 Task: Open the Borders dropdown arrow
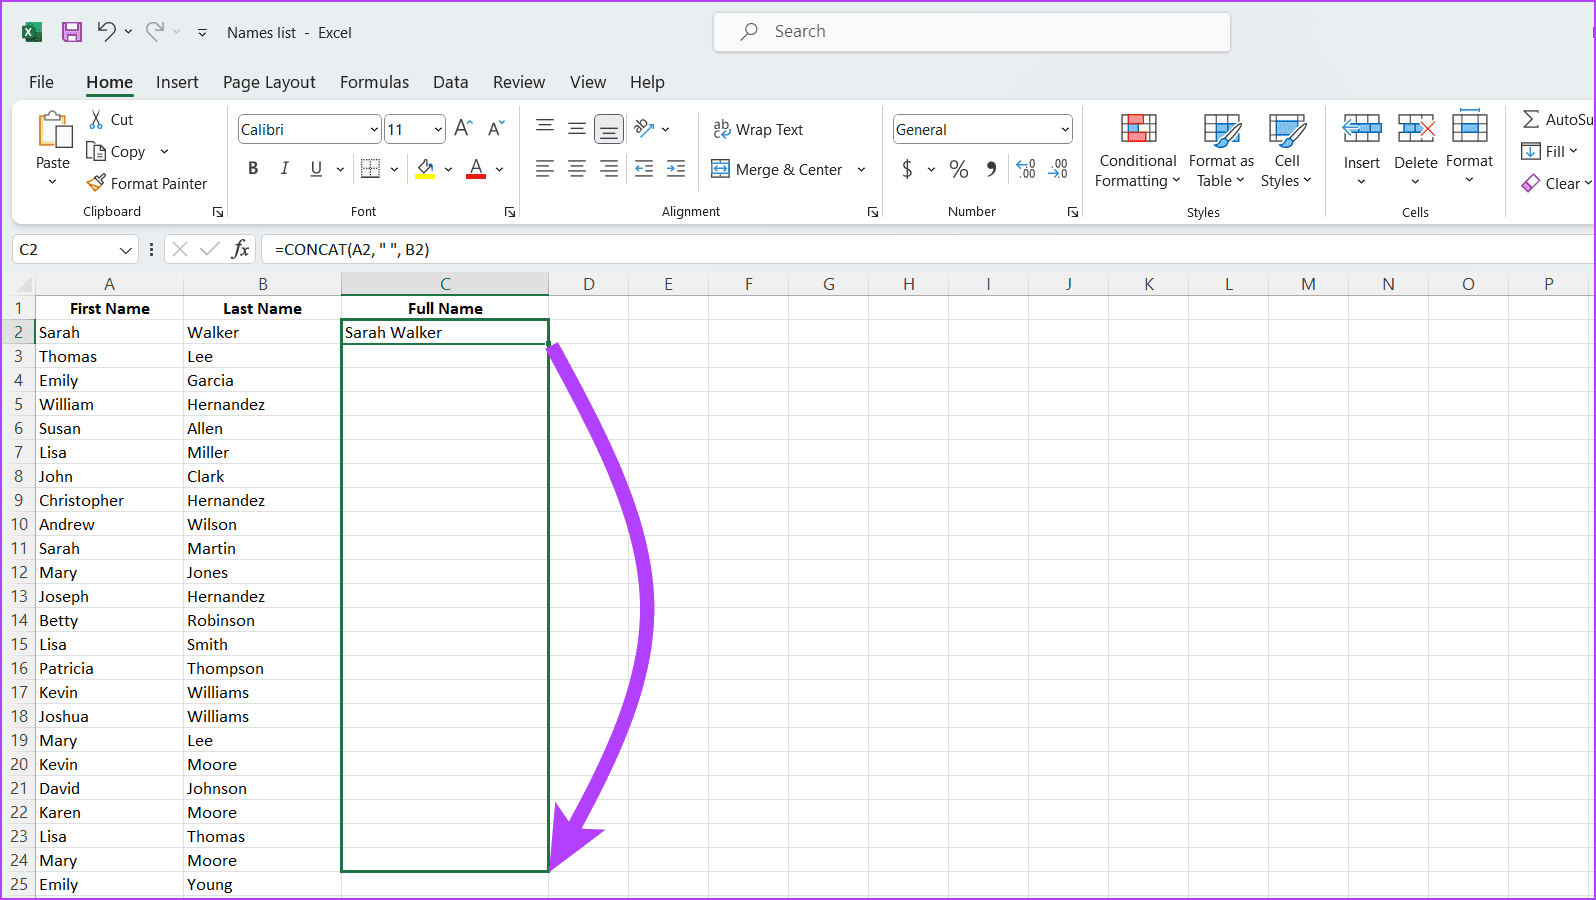click(394, 169)
